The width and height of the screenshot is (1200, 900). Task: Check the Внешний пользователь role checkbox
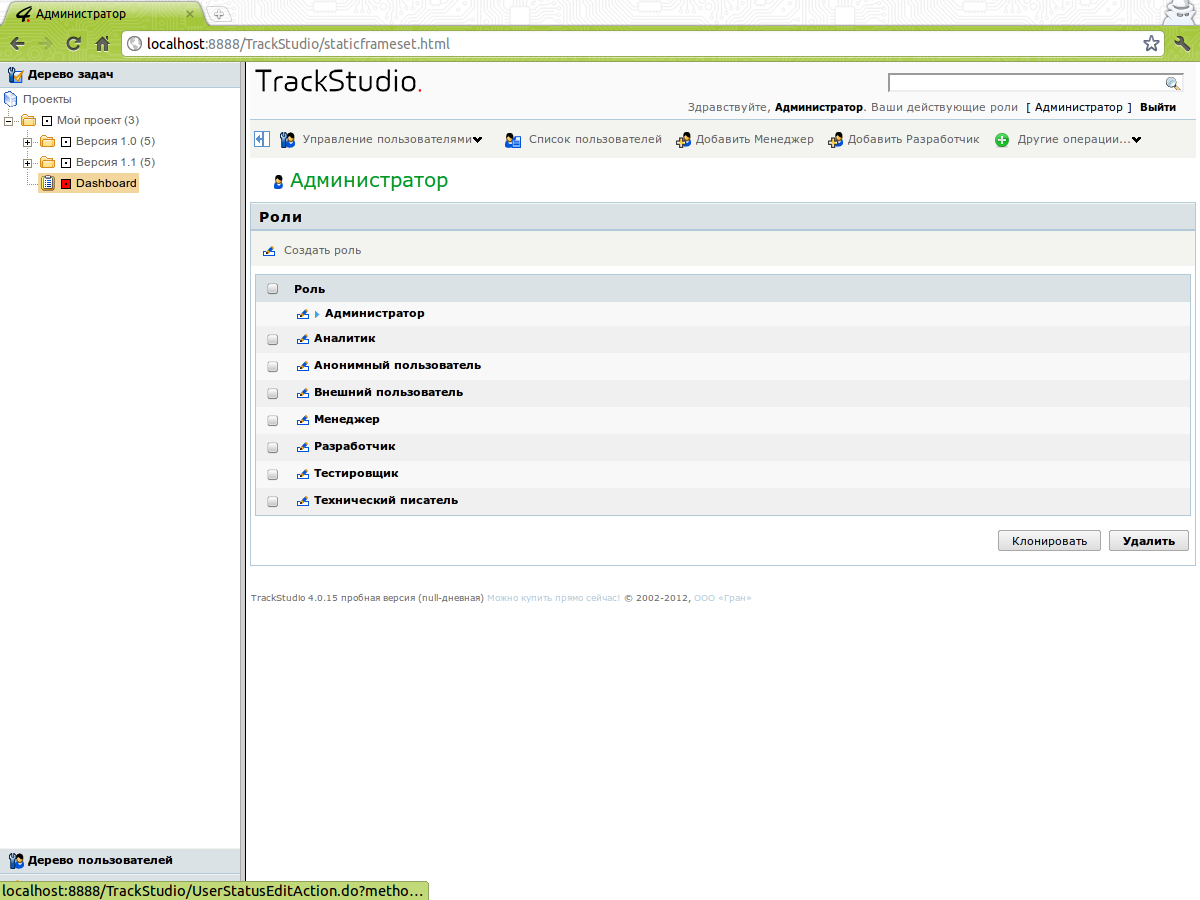pyautogui.click(x=273, y=394)
